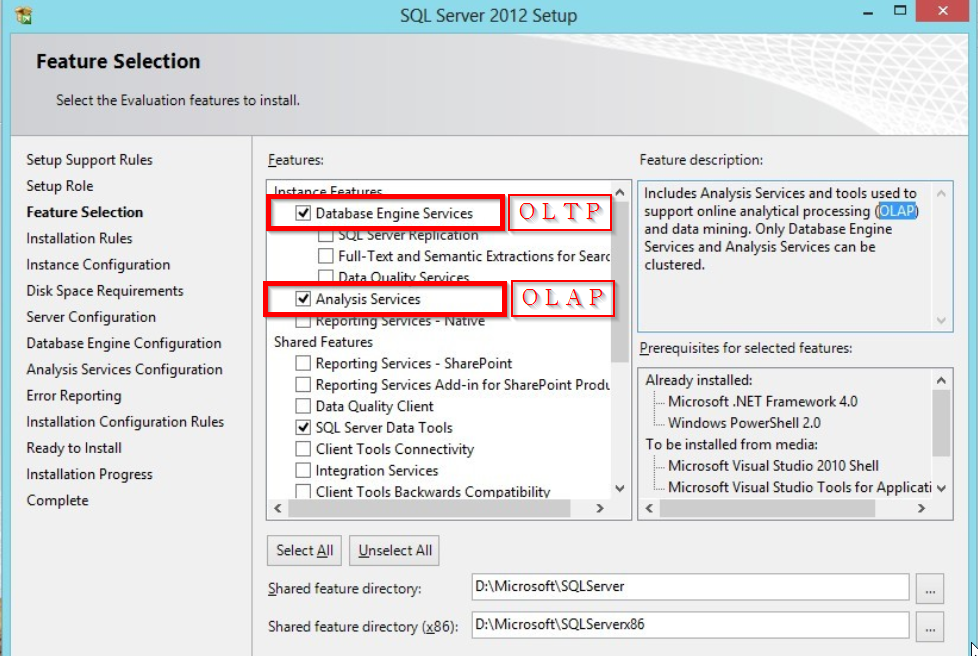Click the Select All button
The image size is (978, 656).
tap(304, 551)
